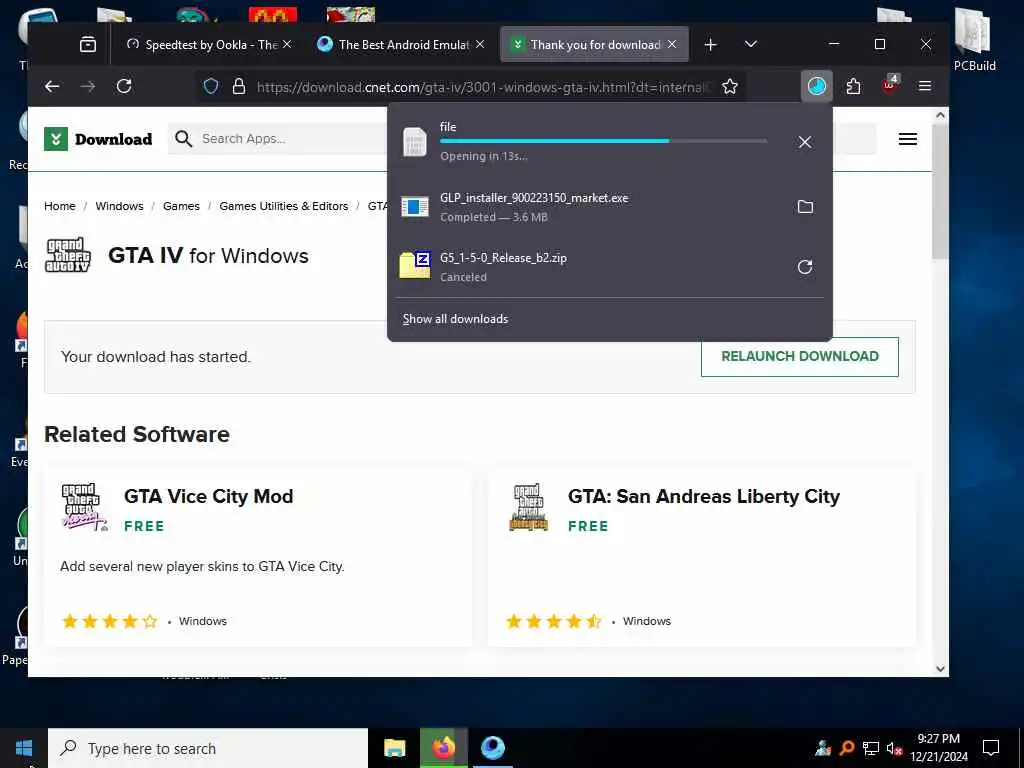Click GTA San Andreas Liberty City thumbnail
Image resolution: width=1024 pixels, height=768 pixels.
tap(528, 507)
